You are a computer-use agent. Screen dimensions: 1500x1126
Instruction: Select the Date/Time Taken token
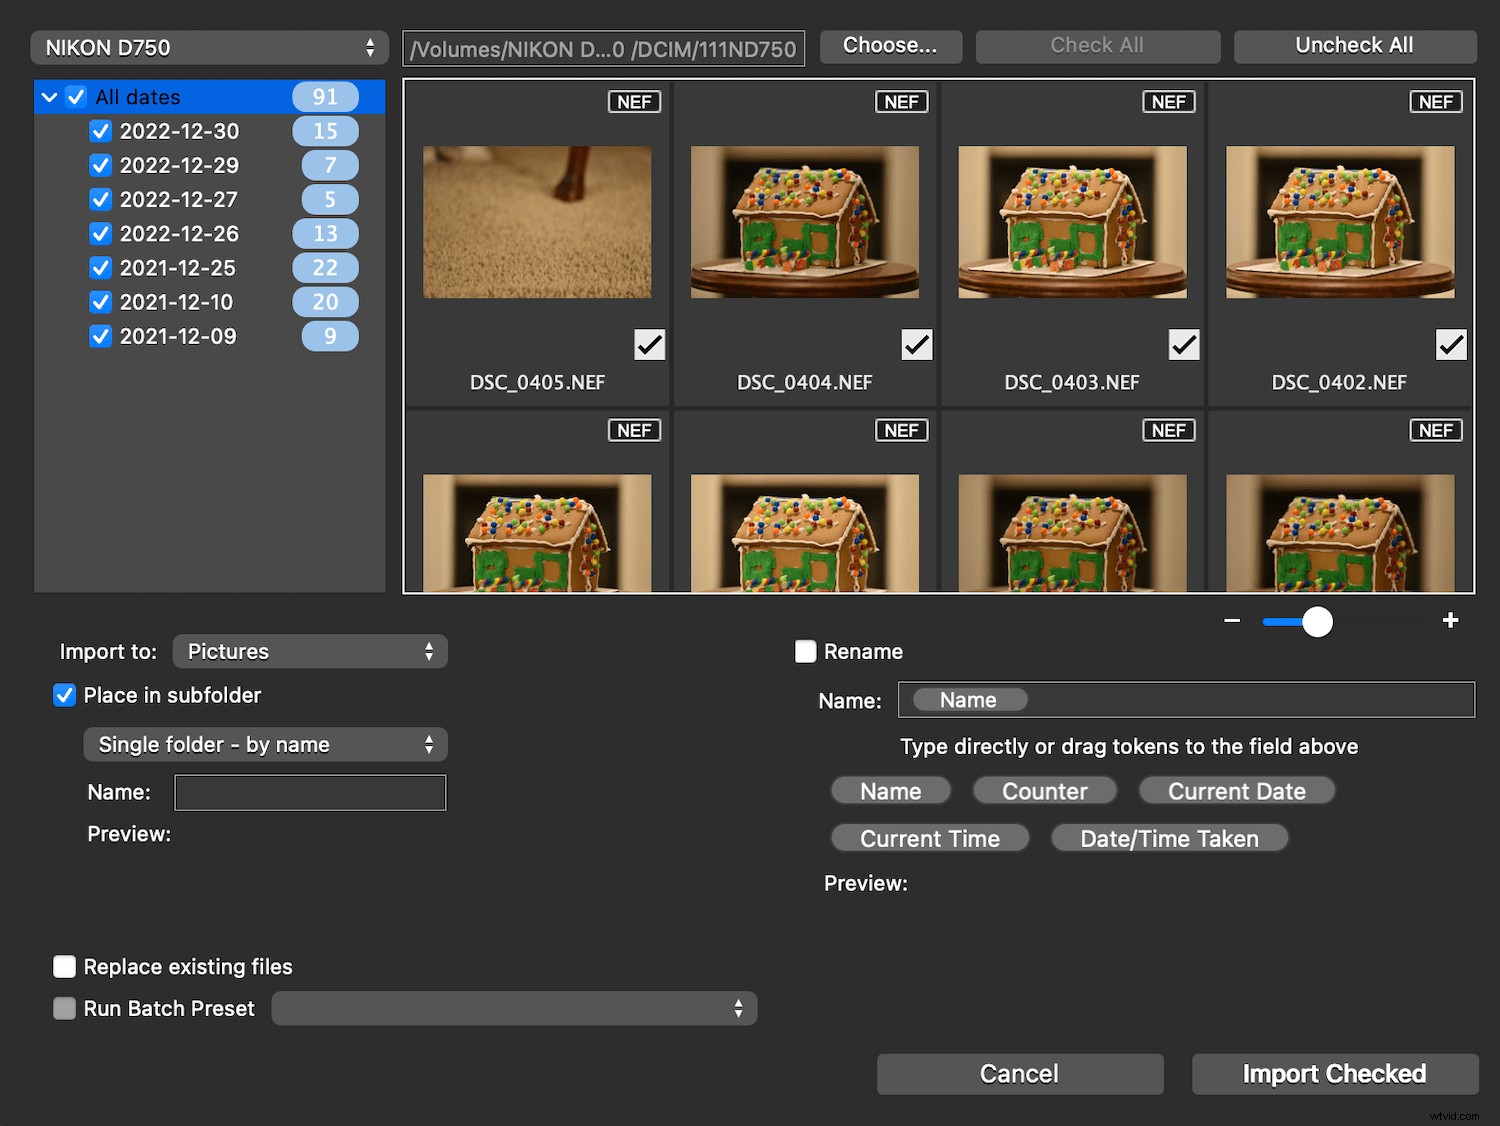point(1169,838)
